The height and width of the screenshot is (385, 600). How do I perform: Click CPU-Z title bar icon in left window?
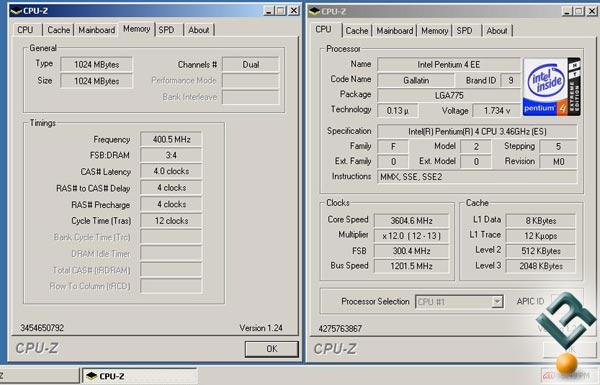[x=16, y=11]
